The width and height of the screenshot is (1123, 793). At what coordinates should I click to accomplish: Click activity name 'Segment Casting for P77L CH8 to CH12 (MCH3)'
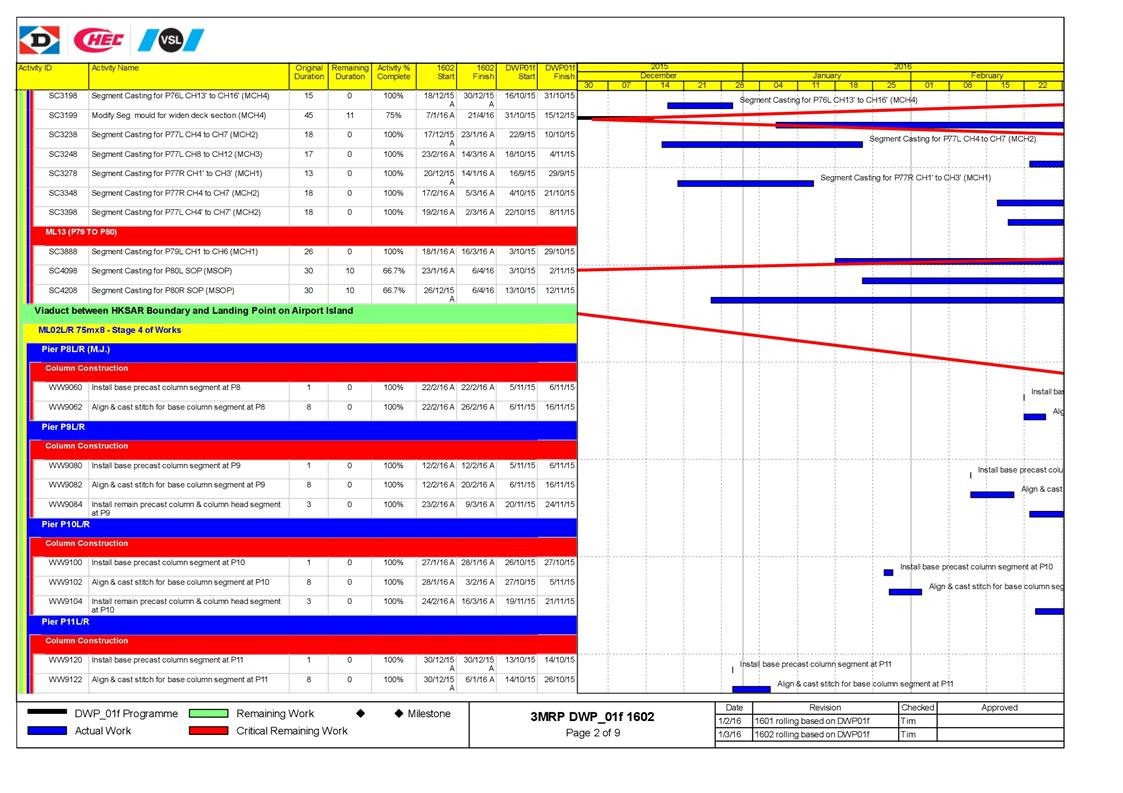click(177, 155)
